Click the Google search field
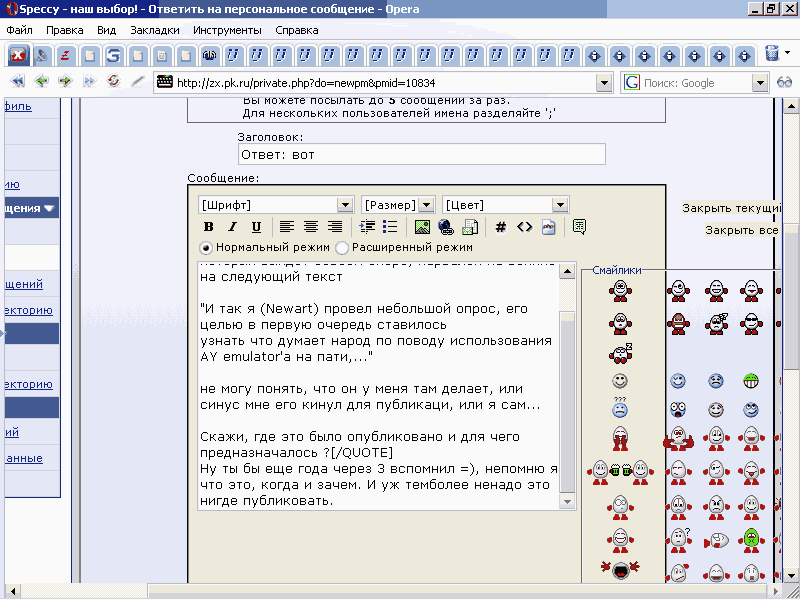This screenshot has width=800, height=600. [x=695, y=83]
